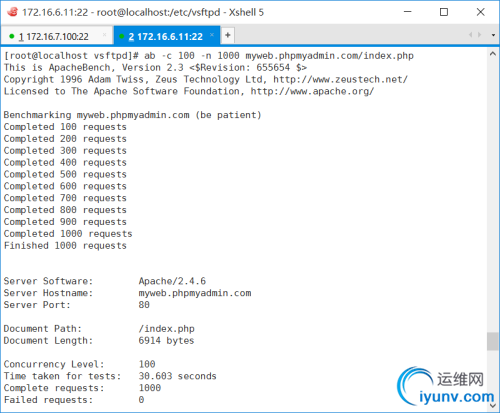Go to previous tab using left arrow
The image size is (500, 413).
pyautogui.click(x=471, y=35)
